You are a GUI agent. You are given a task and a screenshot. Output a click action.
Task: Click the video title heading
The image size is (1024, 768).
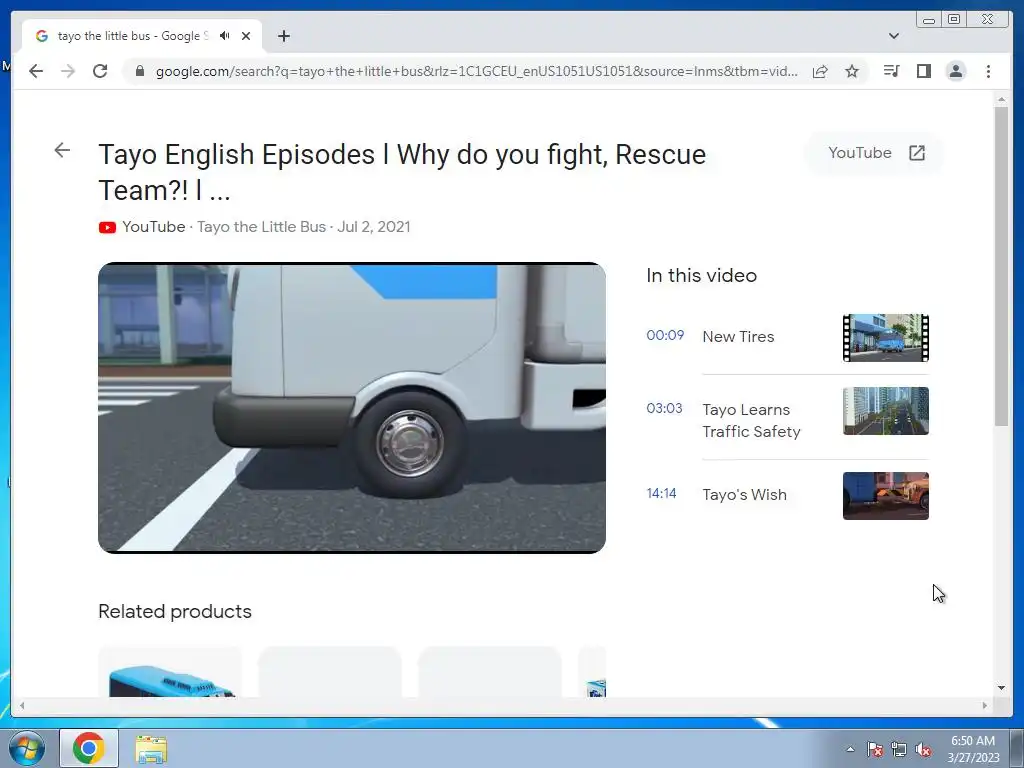pyautogui.click(x=402, y=172)
